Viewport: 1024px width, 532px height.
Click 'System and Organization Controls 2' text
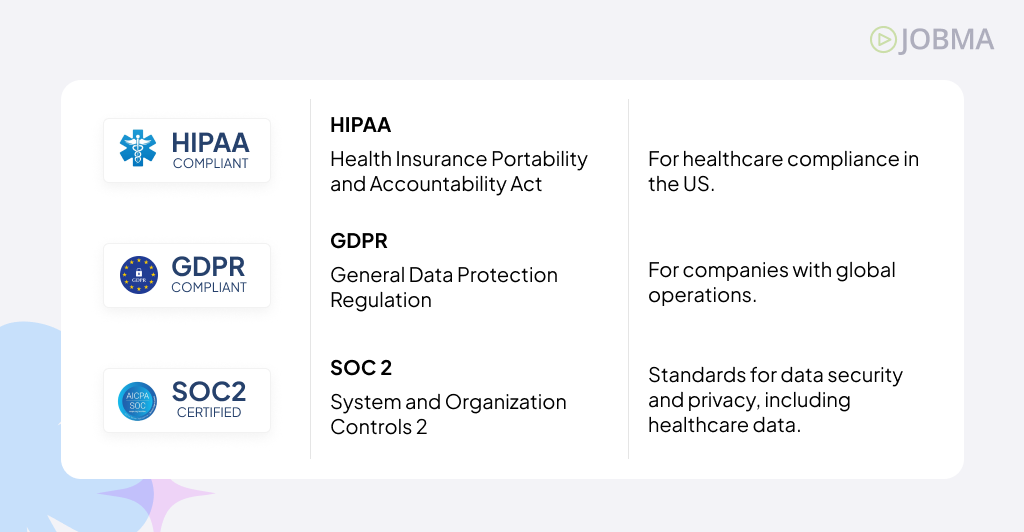pyautogui.click(x=448, y=415)
